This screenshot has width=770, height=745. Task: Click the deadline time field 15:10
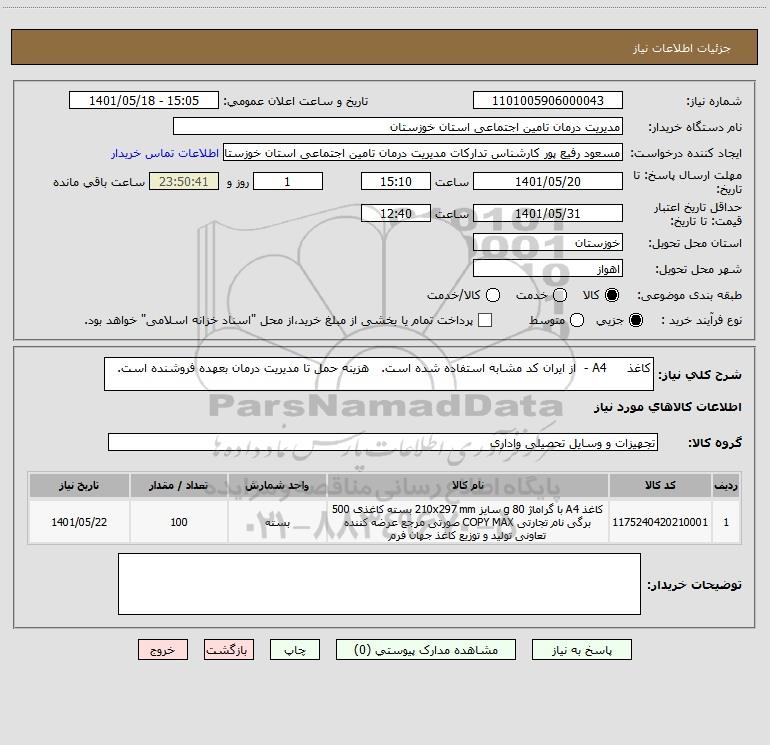pos(396,181)
